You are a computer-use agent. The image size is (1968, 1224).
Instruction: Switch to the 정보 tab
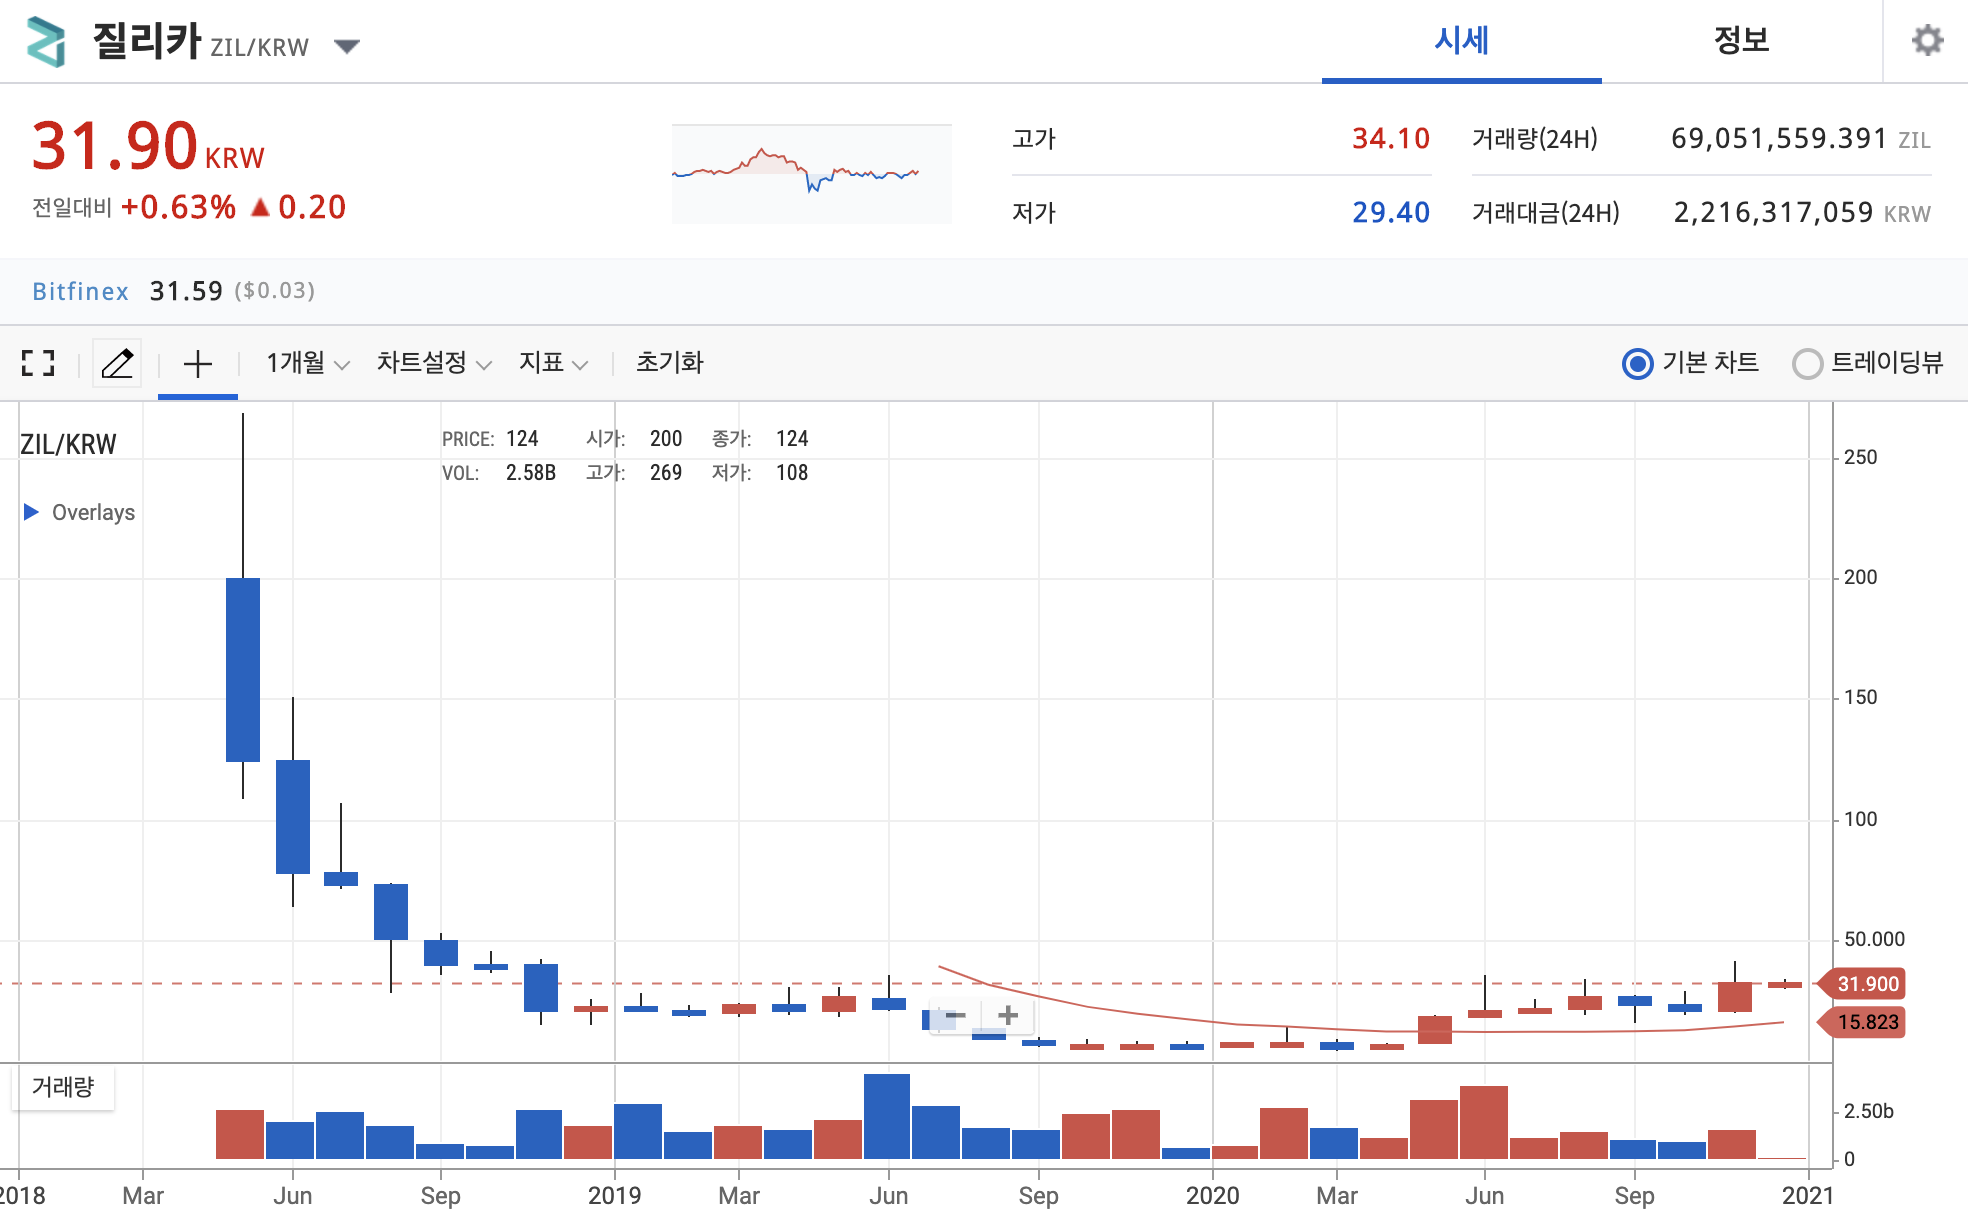[1741, 41]
